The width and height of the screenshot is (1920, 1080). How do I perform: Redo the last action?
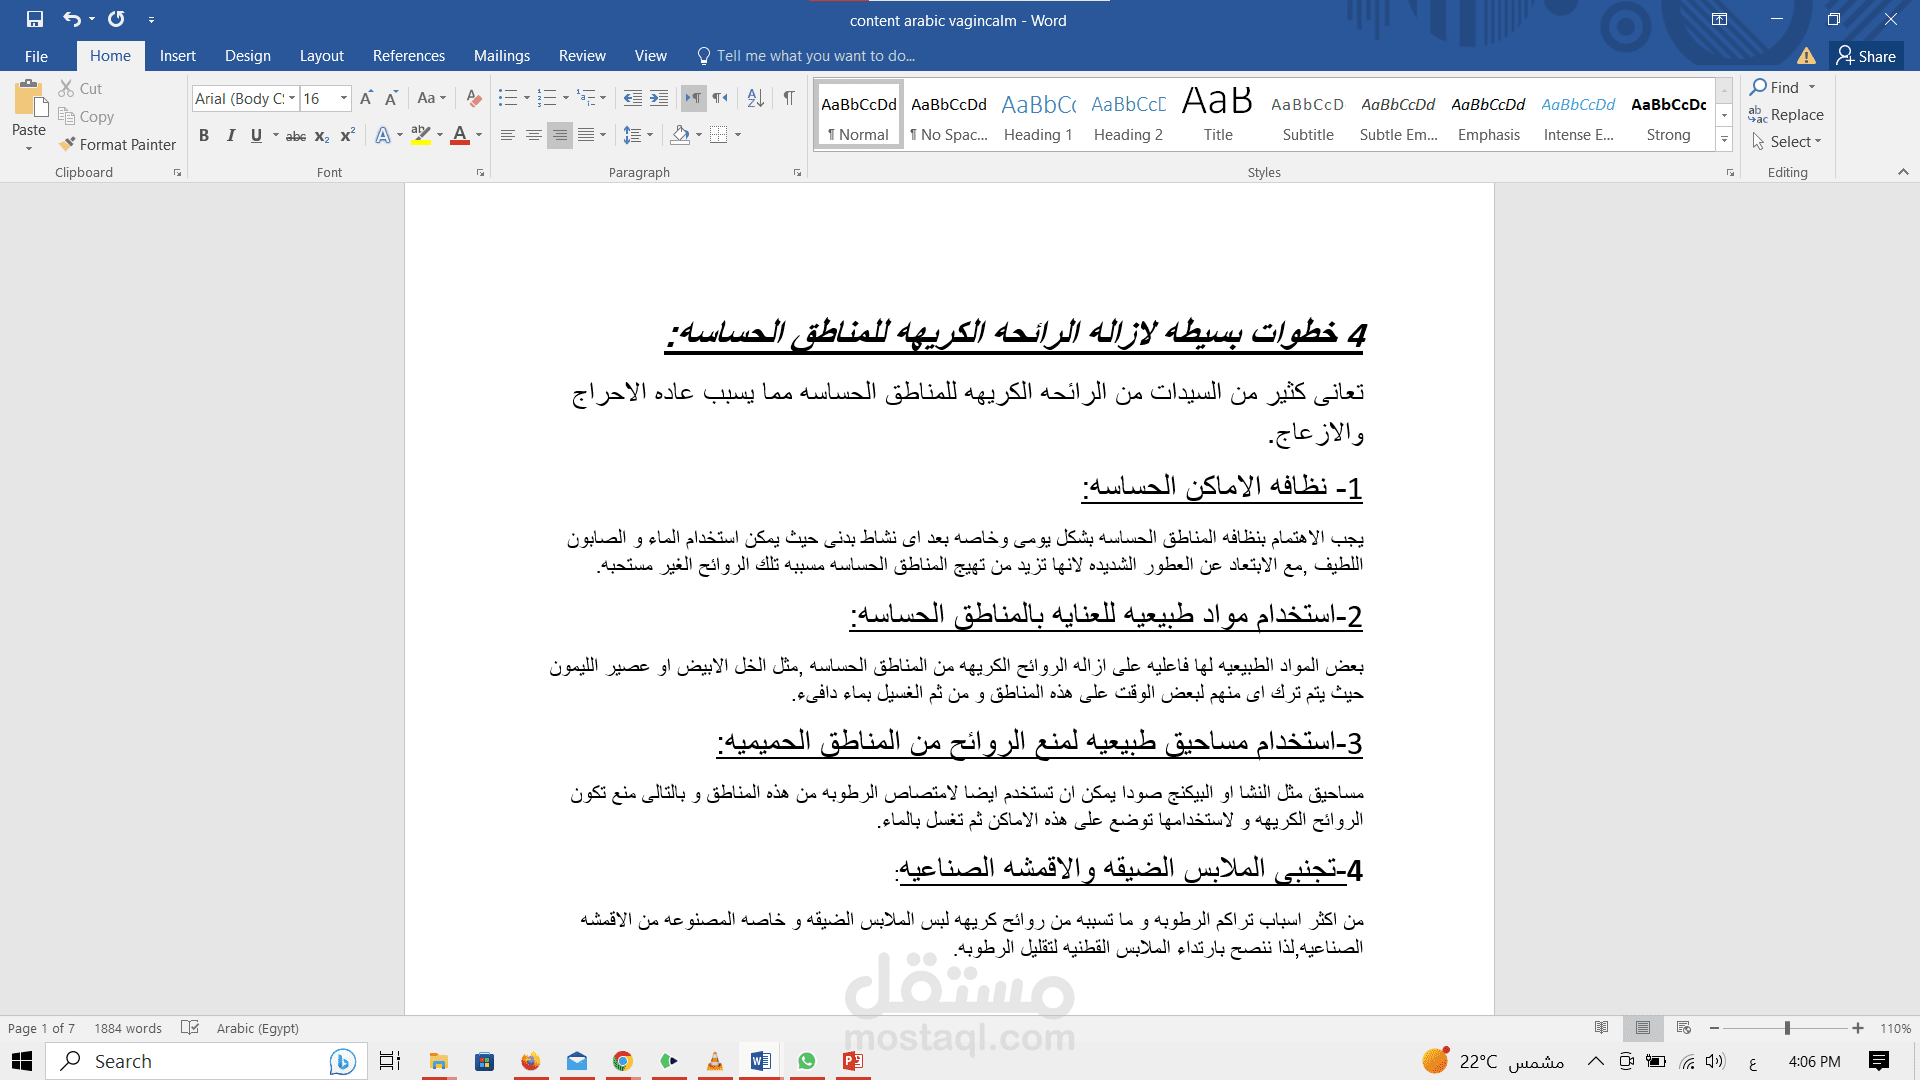pyautogui.click(x=116, y=19)
